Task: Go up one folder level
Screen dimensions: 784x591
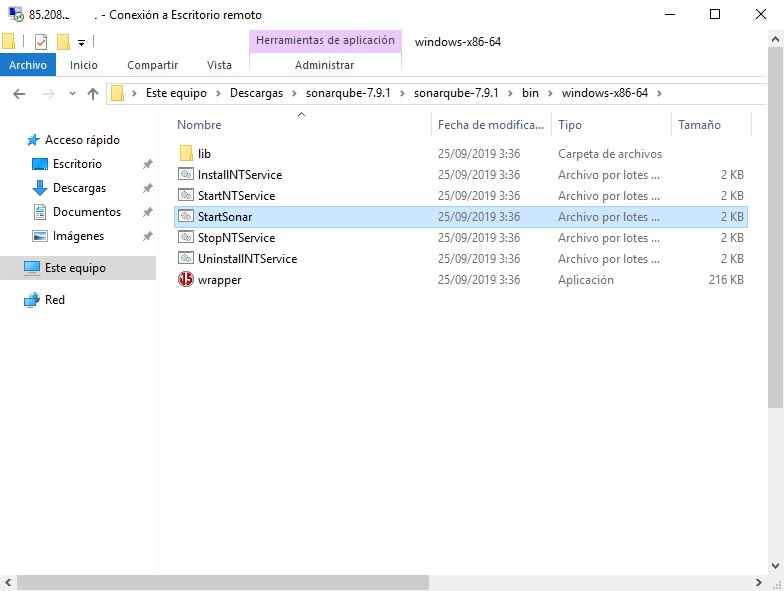Action: tap(92, 94)
